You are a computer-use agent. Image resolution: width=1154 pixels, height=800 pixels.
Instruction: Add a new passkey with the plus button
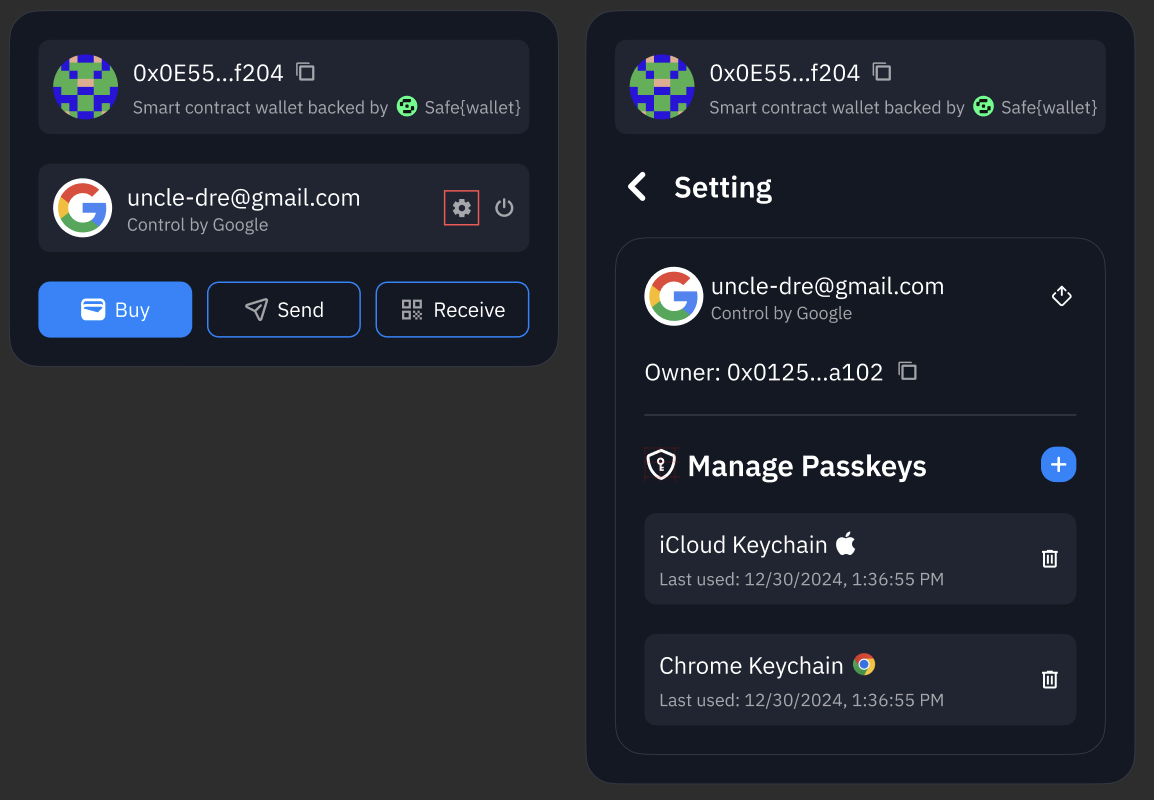click(1058, 464)
